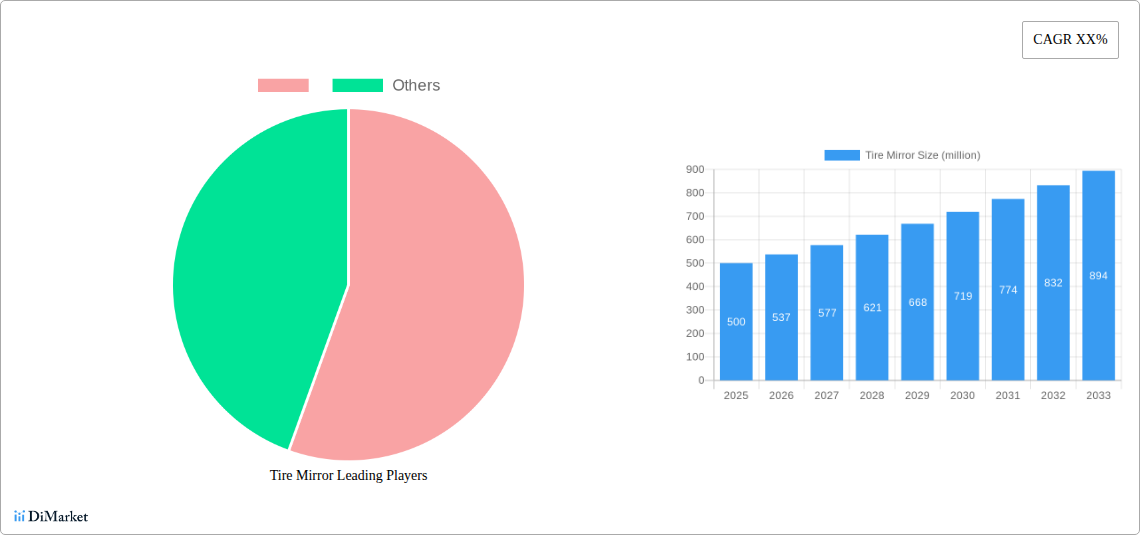Click the DiMarket logo icon

click(19, 516)
